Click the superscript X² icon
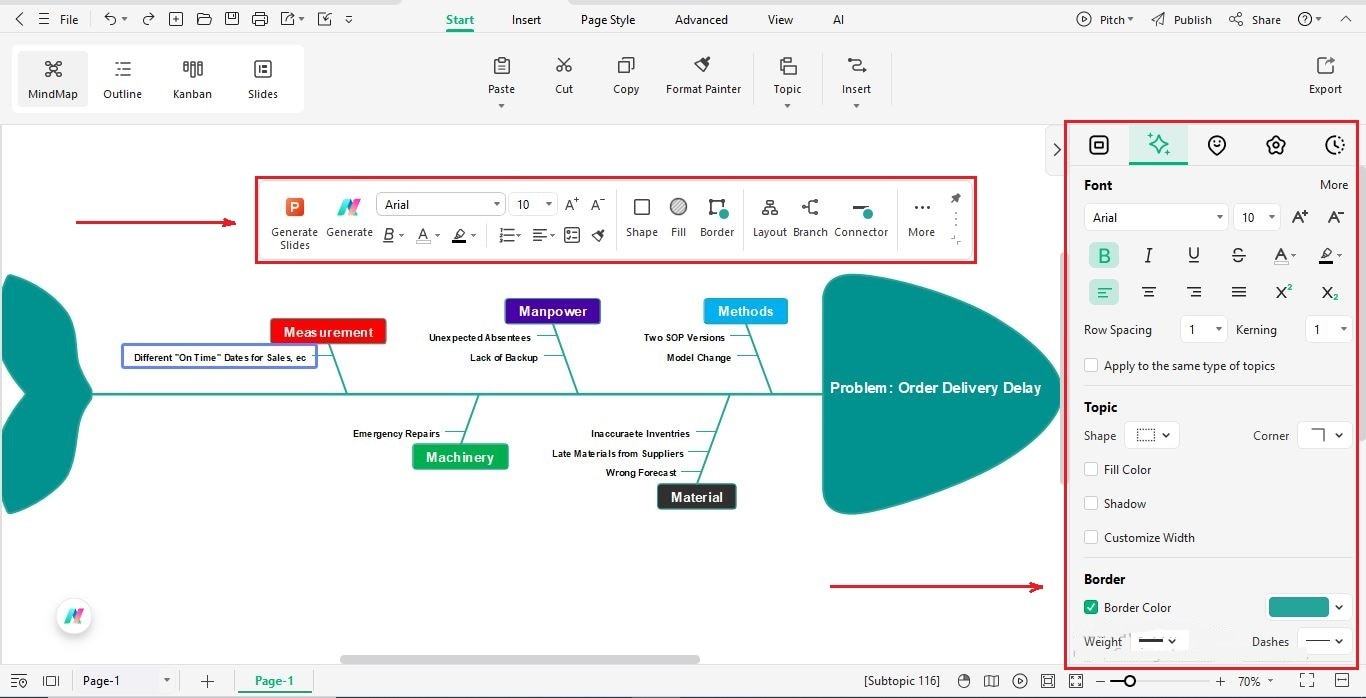Screen dimensions: 1366x698 click(x=1283, y=292)
